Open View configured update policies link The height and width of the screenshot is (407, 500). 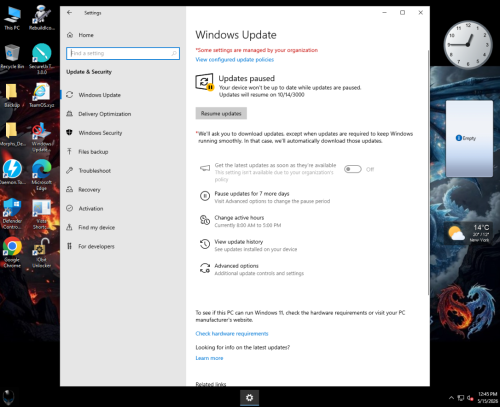point(235,60)
